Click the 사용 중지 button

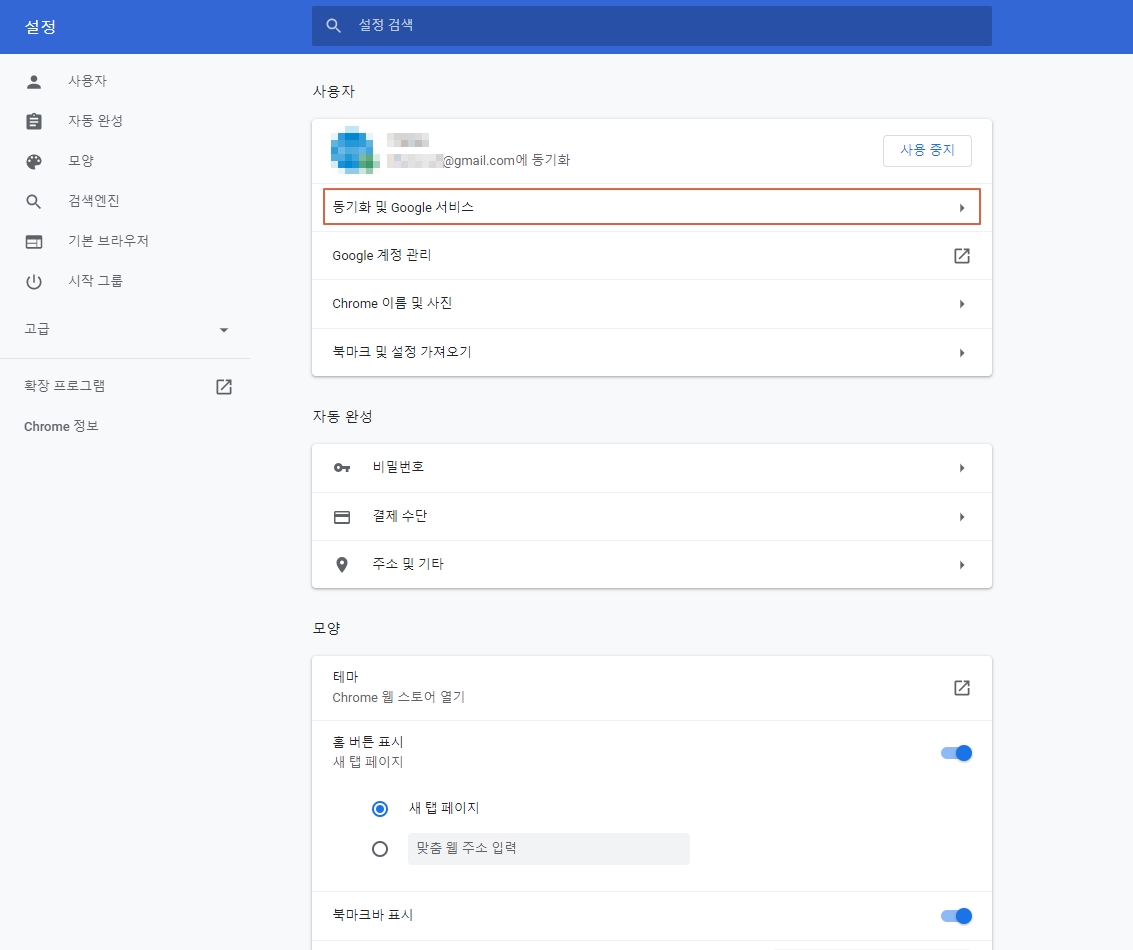(x=927, y=150)
